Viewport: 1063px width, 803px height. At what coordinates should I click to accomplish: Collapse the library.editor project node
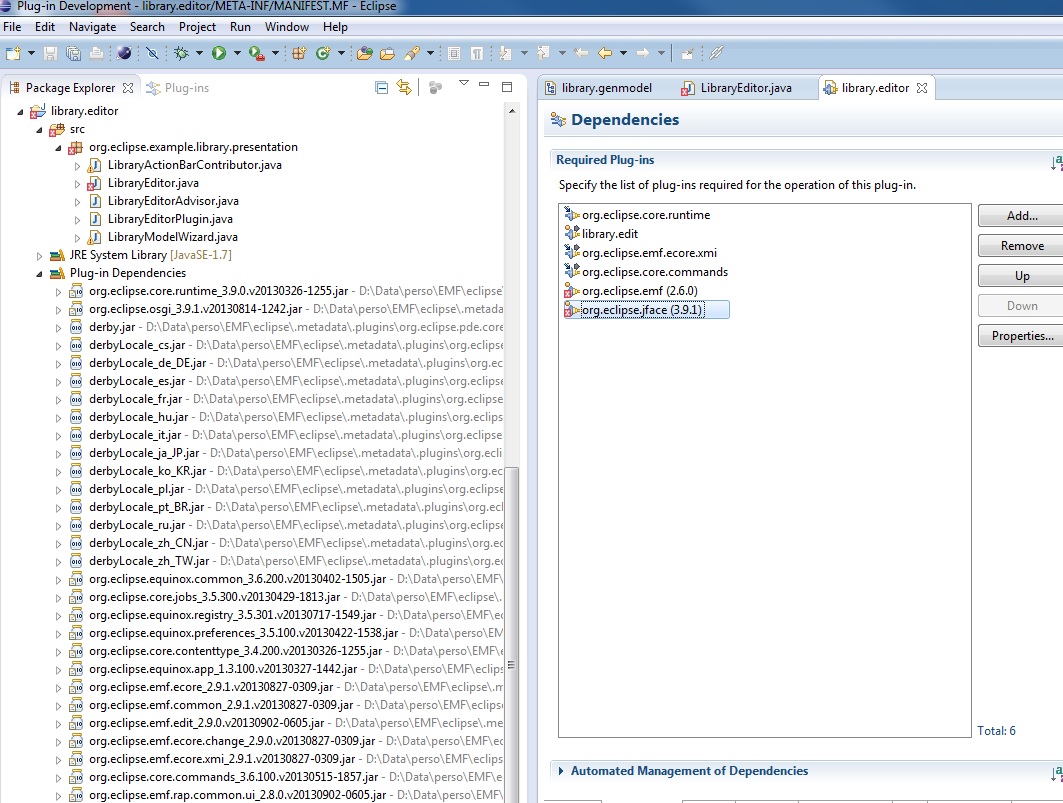tap(20, 111)
